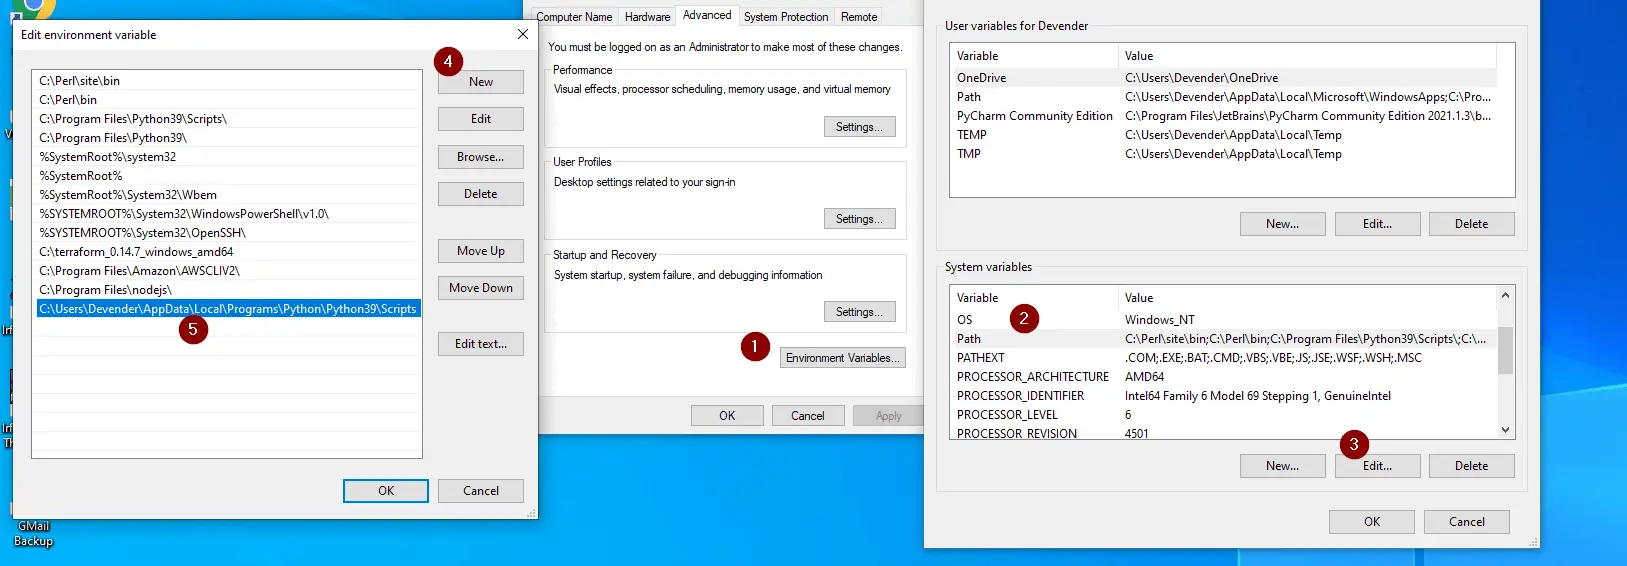Click Edit... under System variables
This screenshot has width=1627, height=566.
(x=1376, y=466)
